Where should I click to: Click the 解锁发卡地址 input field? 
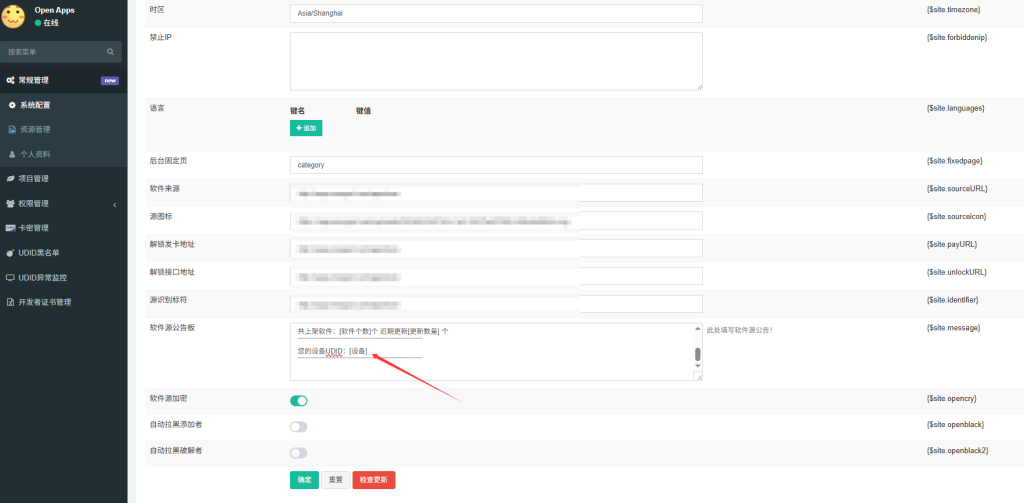(496, 248)
